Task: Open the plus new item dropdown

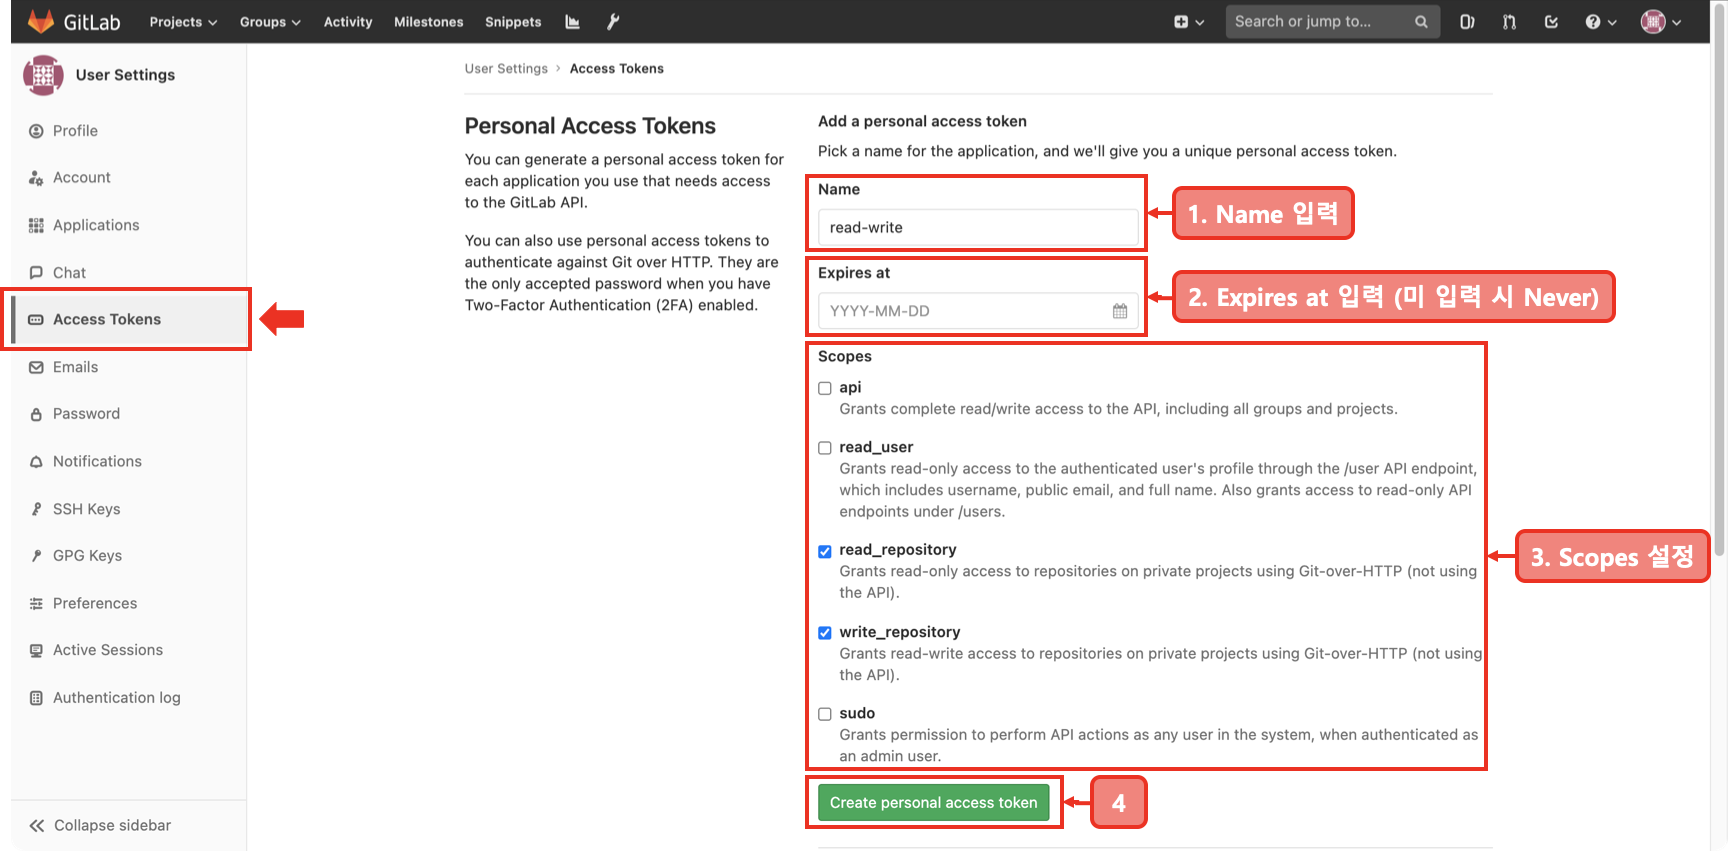Action: pos(1189,22)
